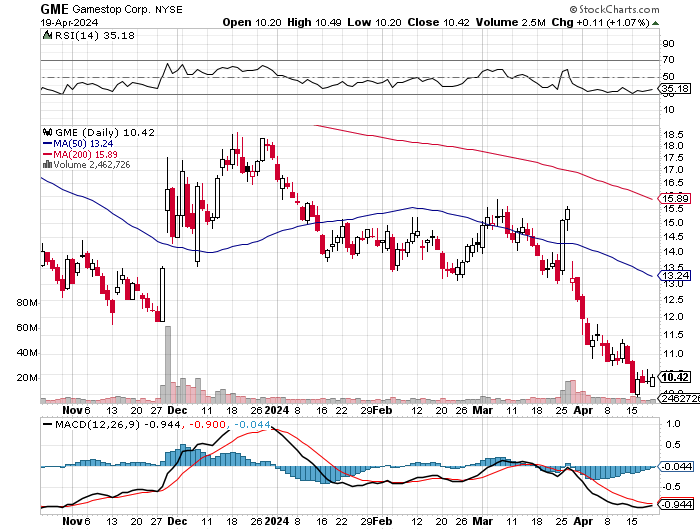Click the 90 level on RSI axis
The height and width of the screenshot is (530, 700).
pos(668,44)
